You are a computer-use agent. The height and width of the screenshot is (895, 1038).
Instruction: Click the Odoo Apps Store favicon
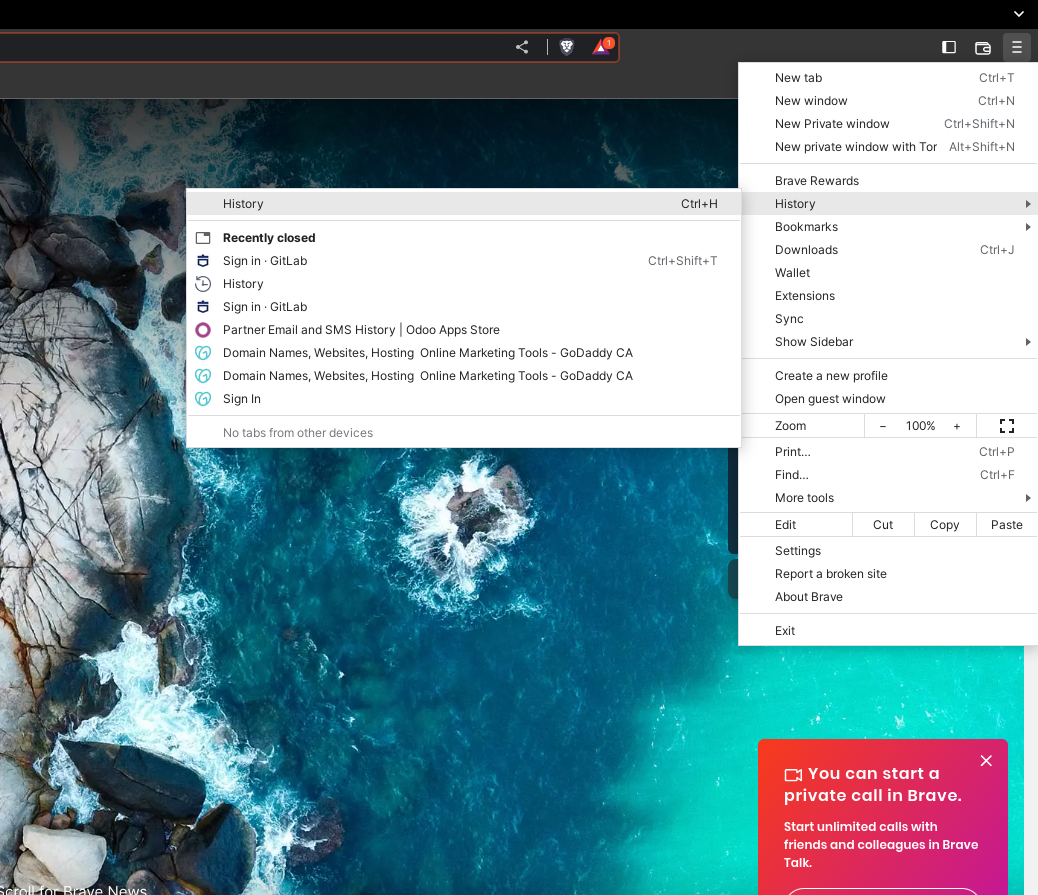point(203,330)
